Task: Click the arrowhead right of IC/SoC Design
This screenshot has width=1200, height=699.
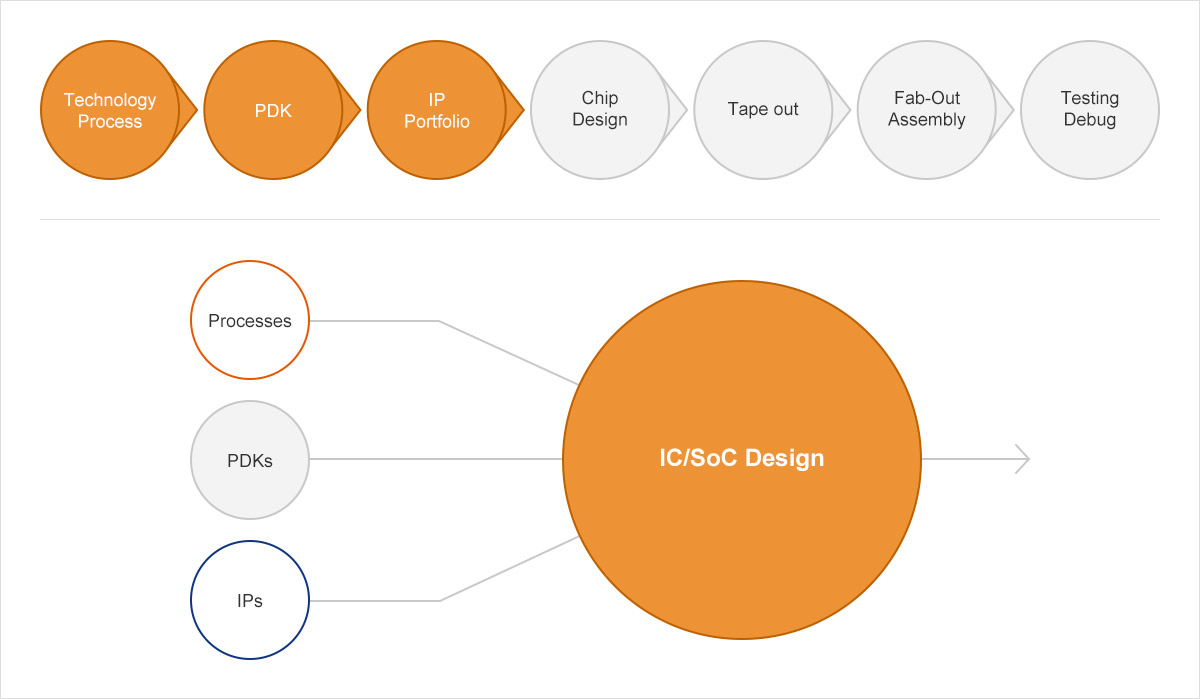Action: (1022, 459)
